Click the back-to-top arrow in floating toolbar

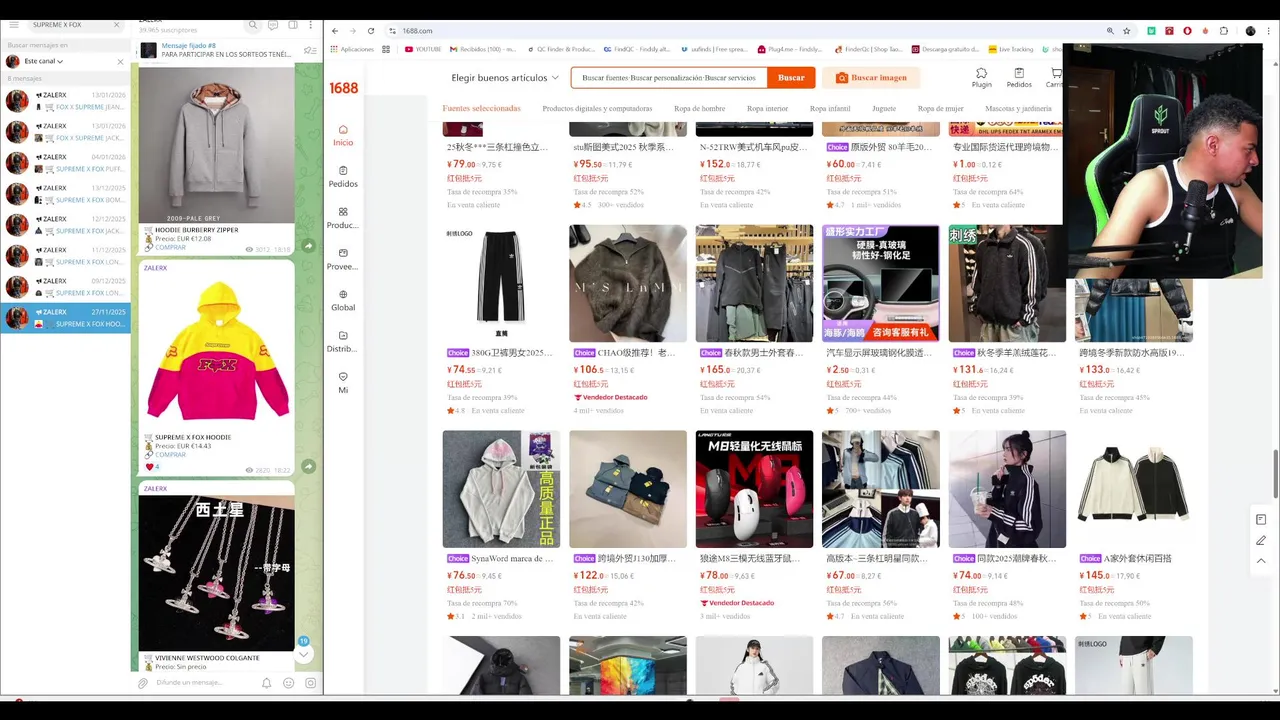[1261, 561]
